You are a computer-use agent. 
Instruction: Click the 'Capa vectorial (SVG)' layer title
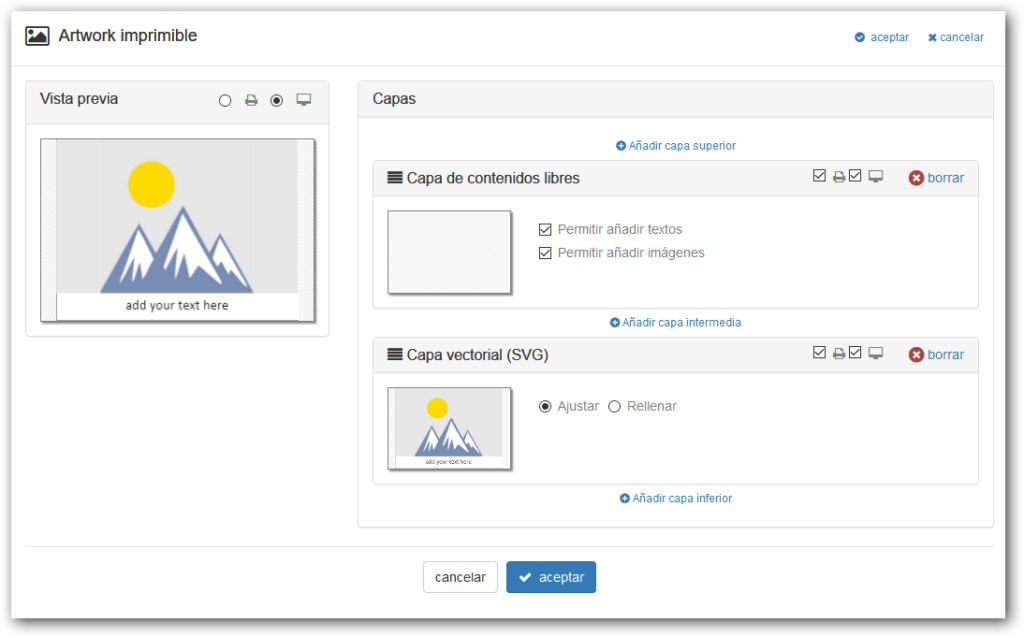[477, 355]
